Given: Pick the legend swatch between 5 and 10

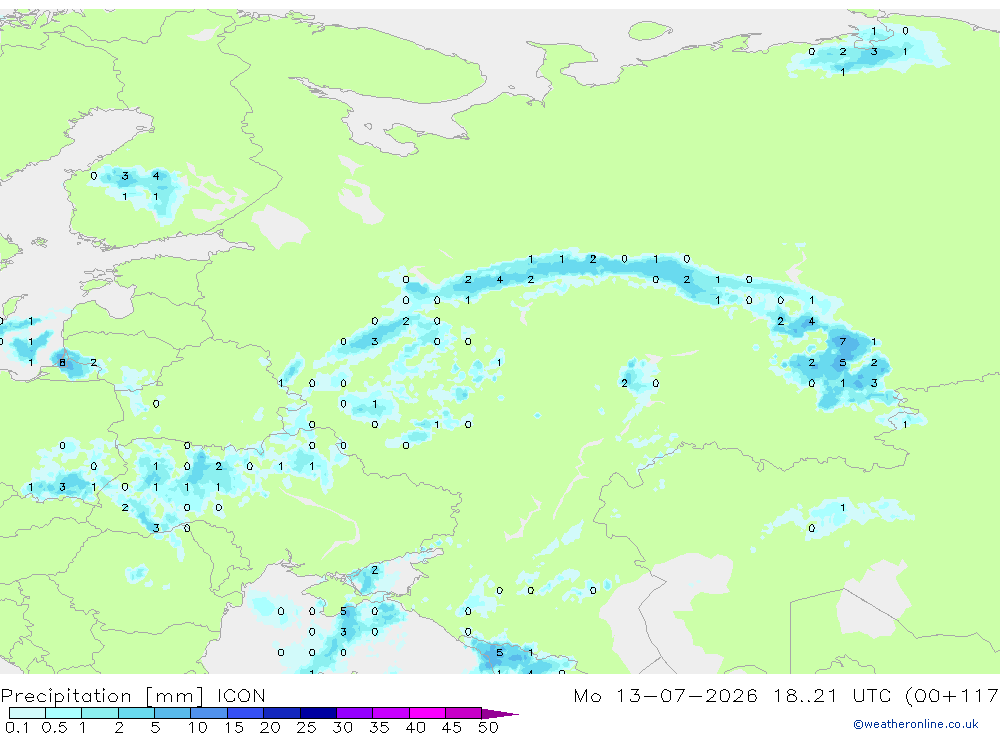Looking at the screenshot, I should [173, 713].
